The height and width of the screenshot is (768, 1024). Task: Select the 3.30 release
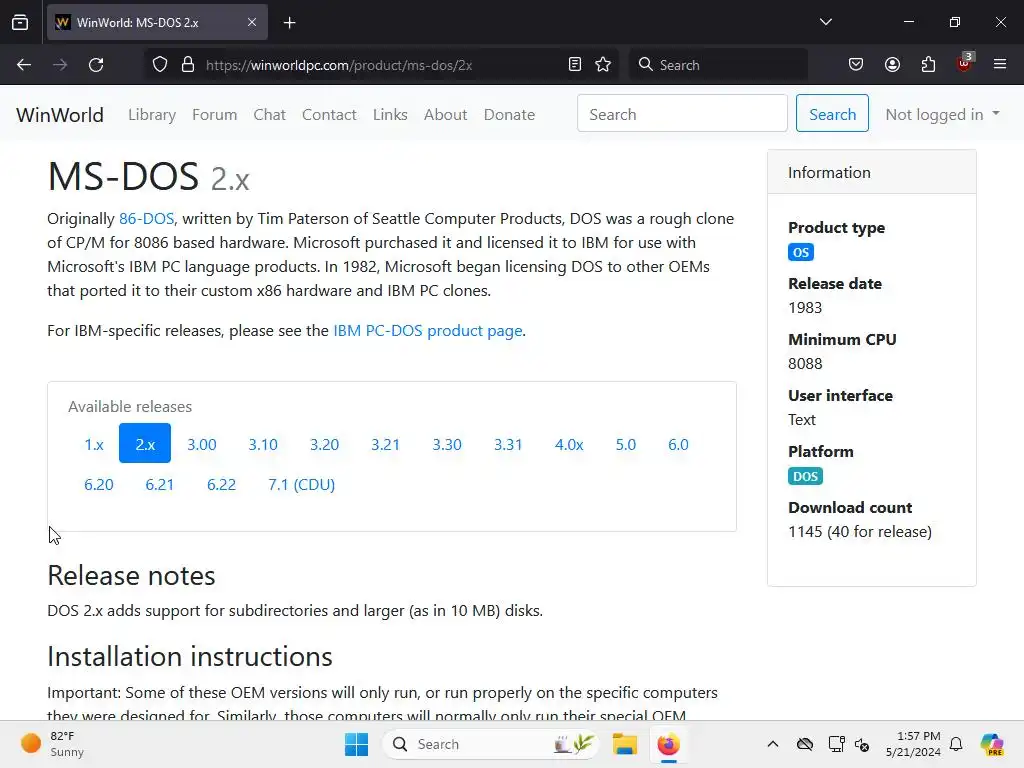pos(447,444)
